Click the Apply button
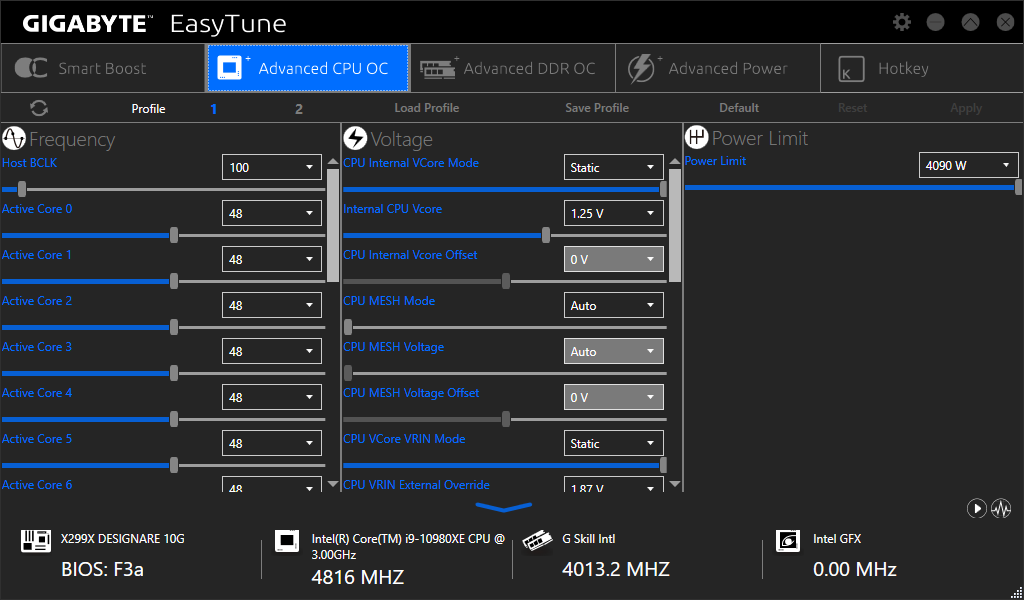The image size is (1024, 600). pos(966,108)
